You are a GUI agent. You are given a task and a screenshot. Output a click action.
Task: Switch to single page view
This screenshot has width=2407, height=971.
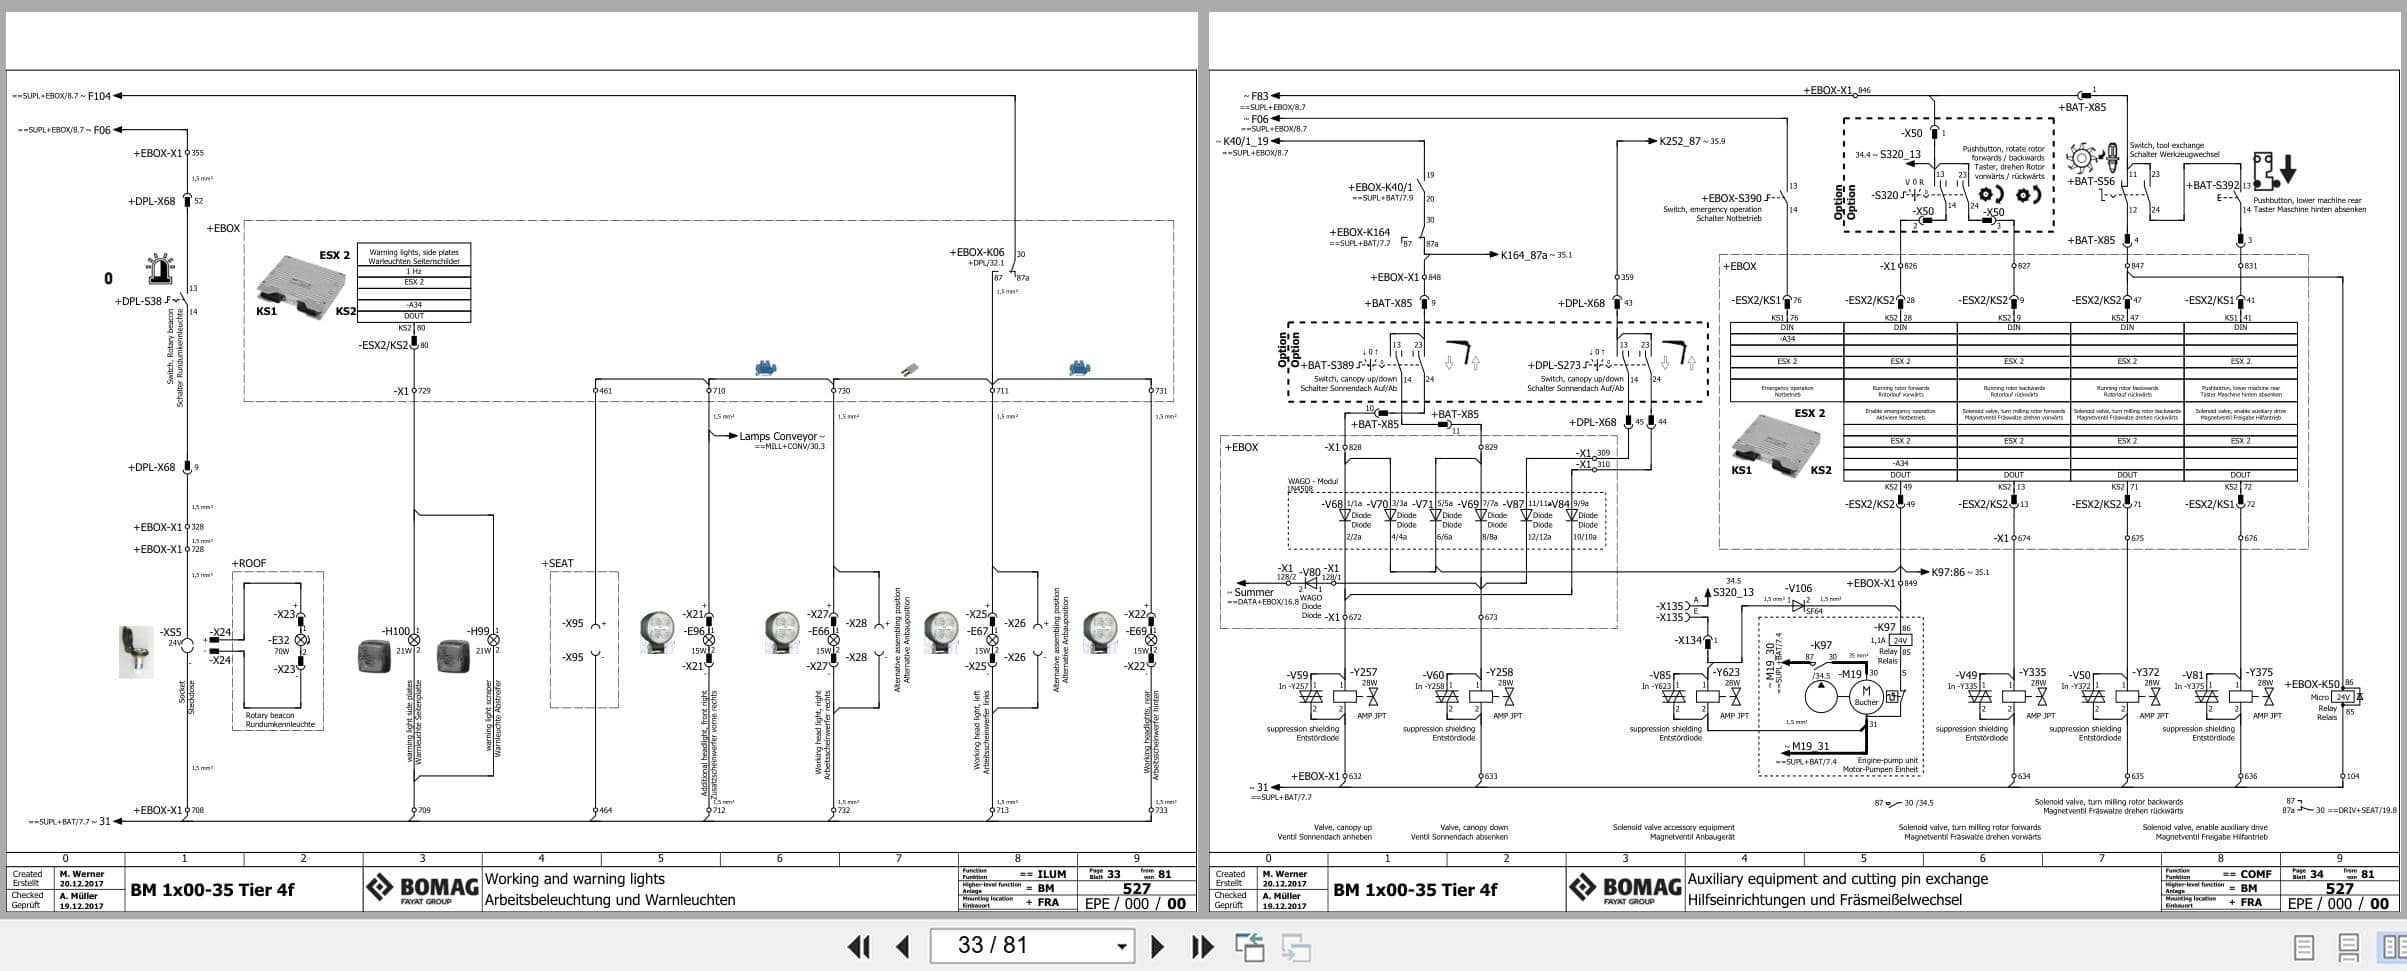pos(2303,946)
